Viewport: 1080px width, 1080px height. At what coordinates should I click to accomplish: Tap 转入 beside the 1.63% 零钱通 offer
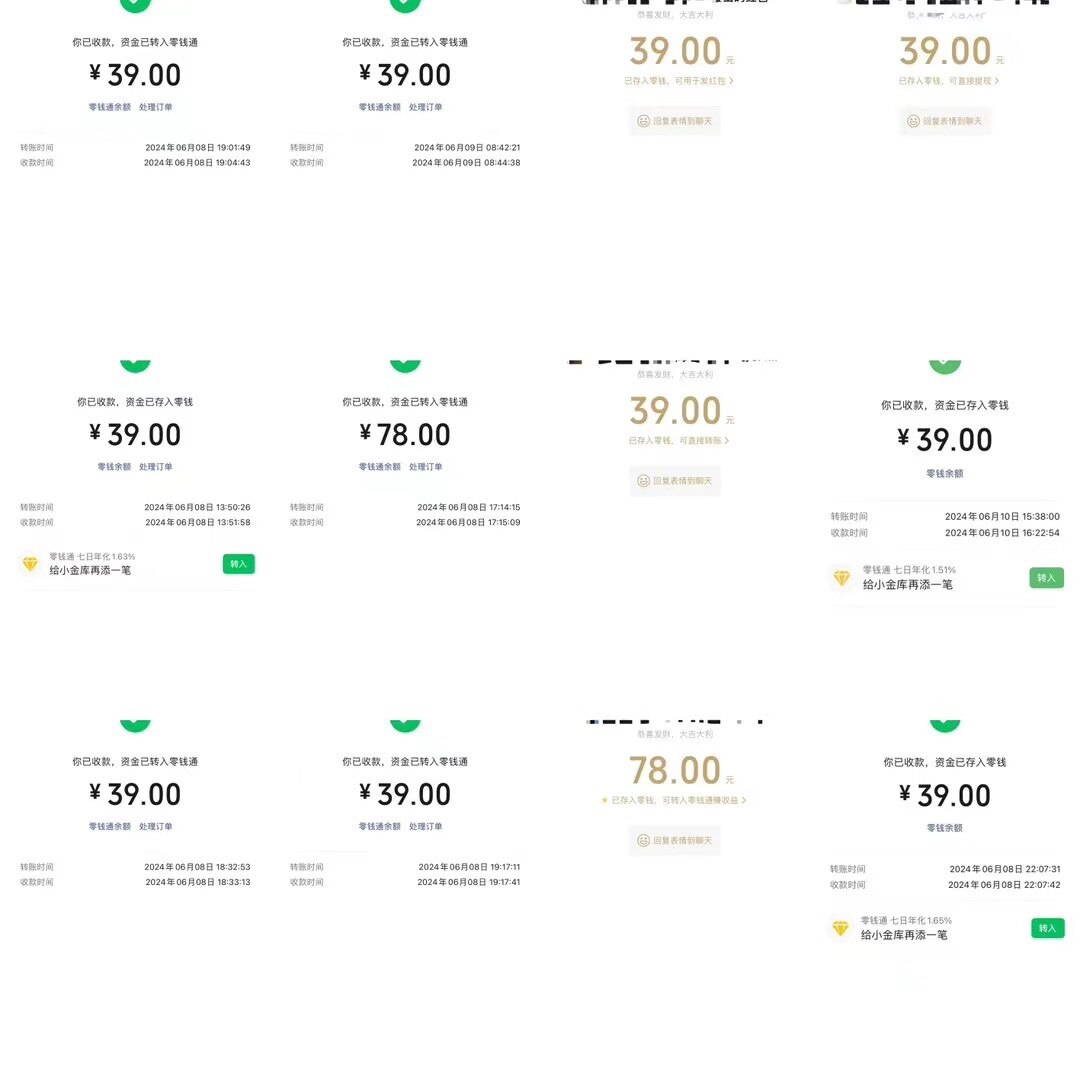point(239,564)
